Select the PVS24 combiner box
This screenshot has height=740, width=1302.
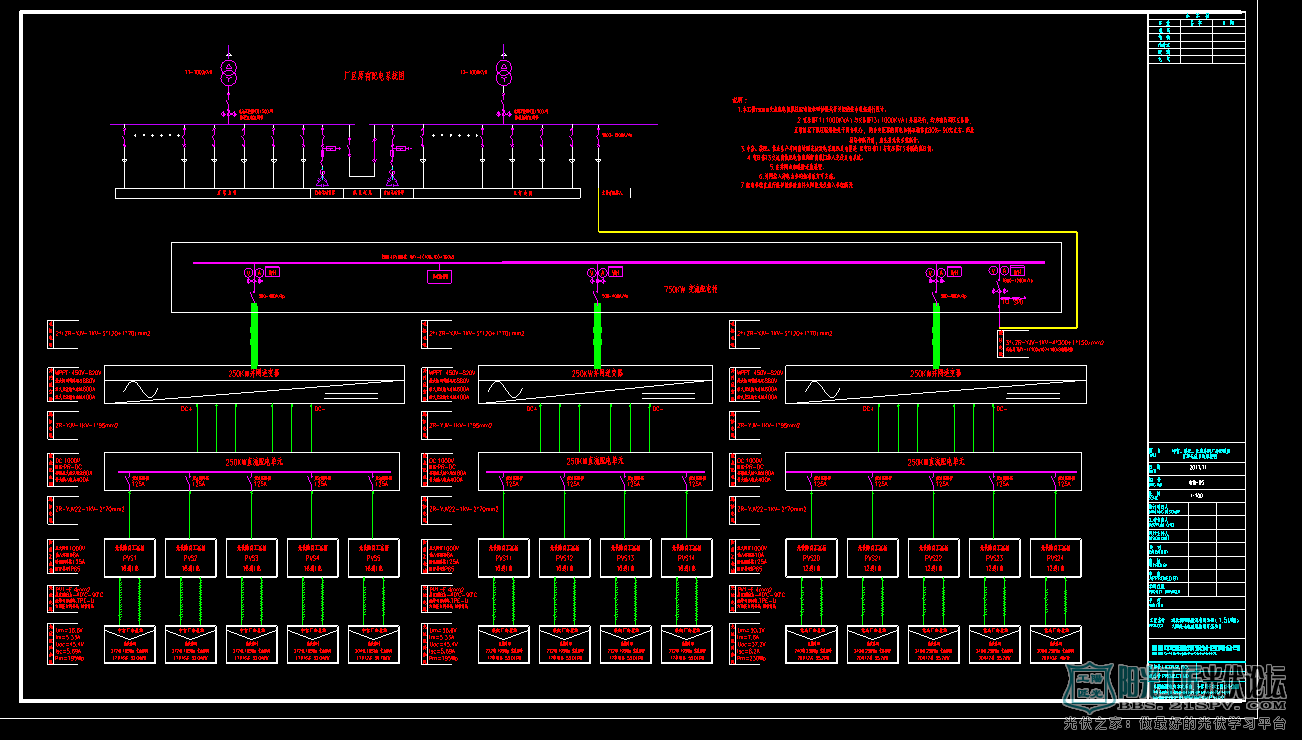tap(1056, 558)
